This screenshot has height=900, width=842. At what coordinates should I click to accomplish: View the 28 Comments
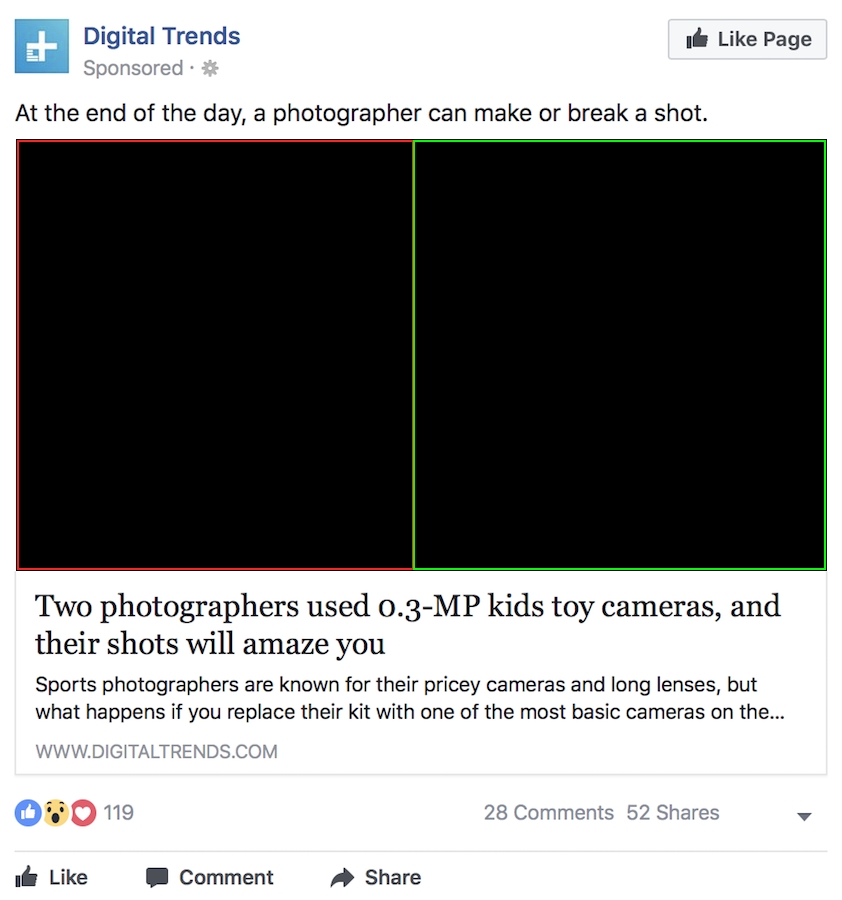coord(548,813)
